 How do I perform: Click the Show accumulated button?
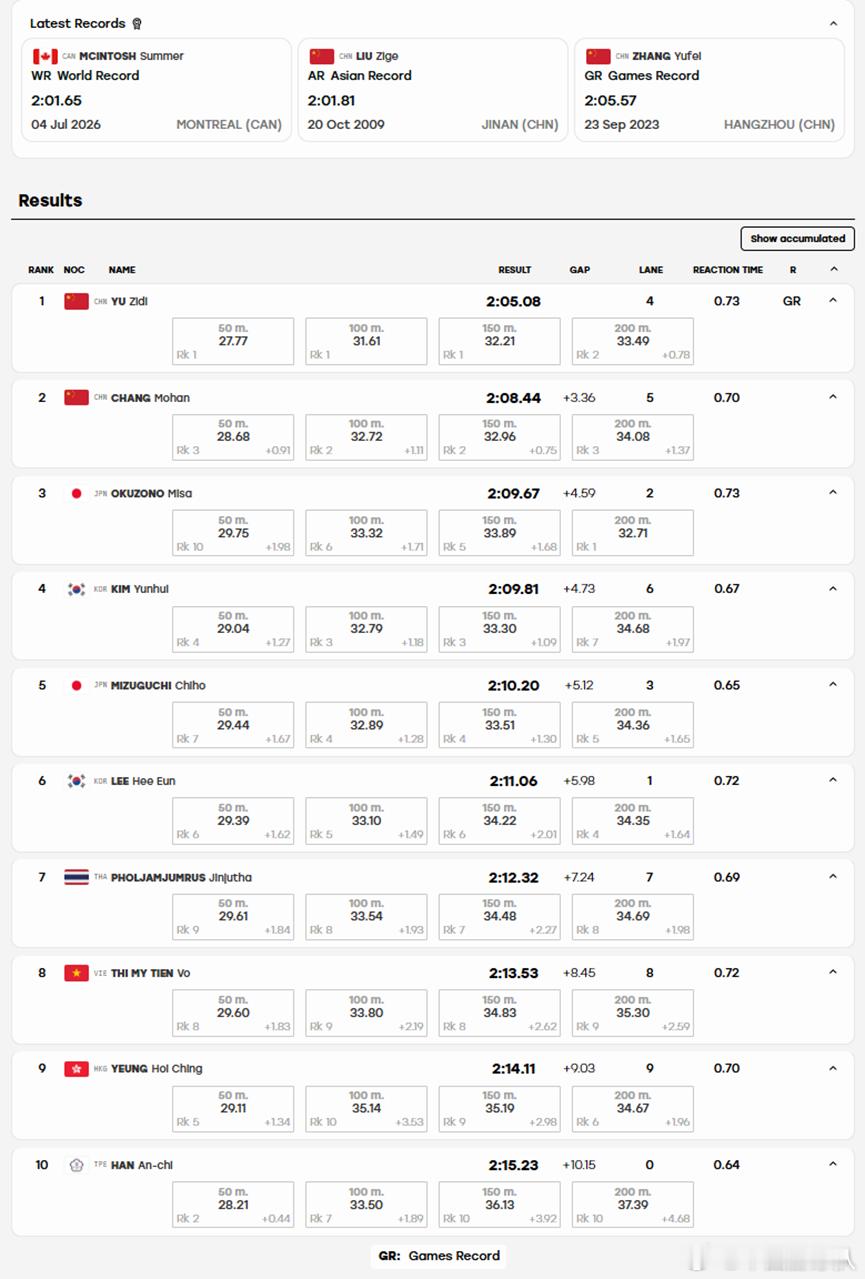click(x=797, y=238)
